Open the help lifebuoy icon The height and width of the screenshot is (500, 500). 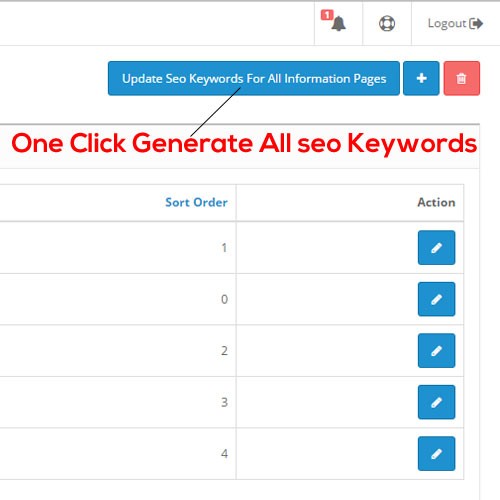click(387, 24)
